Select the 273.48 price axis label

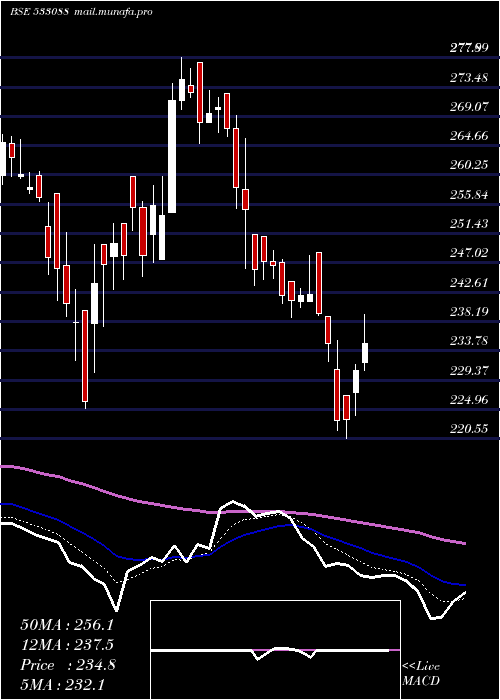tap(469, 78)
